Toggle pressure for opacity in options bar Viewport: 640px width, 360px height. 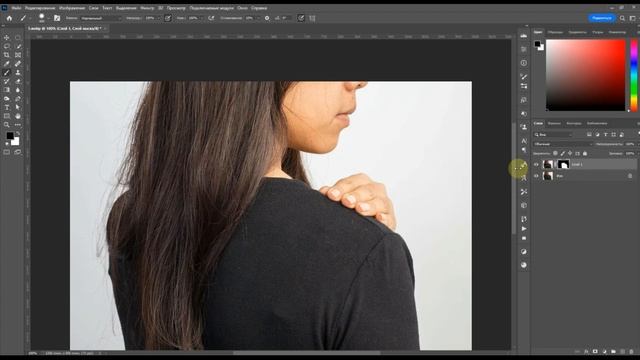(168, 18)
